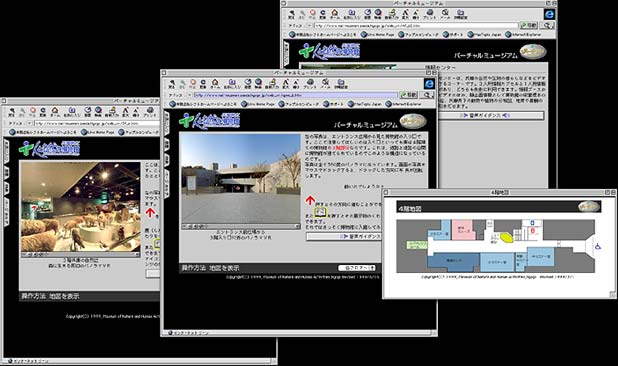Click 地図を表示 in the middle window
The image size is (618, 366).
[x=224, y=268]
